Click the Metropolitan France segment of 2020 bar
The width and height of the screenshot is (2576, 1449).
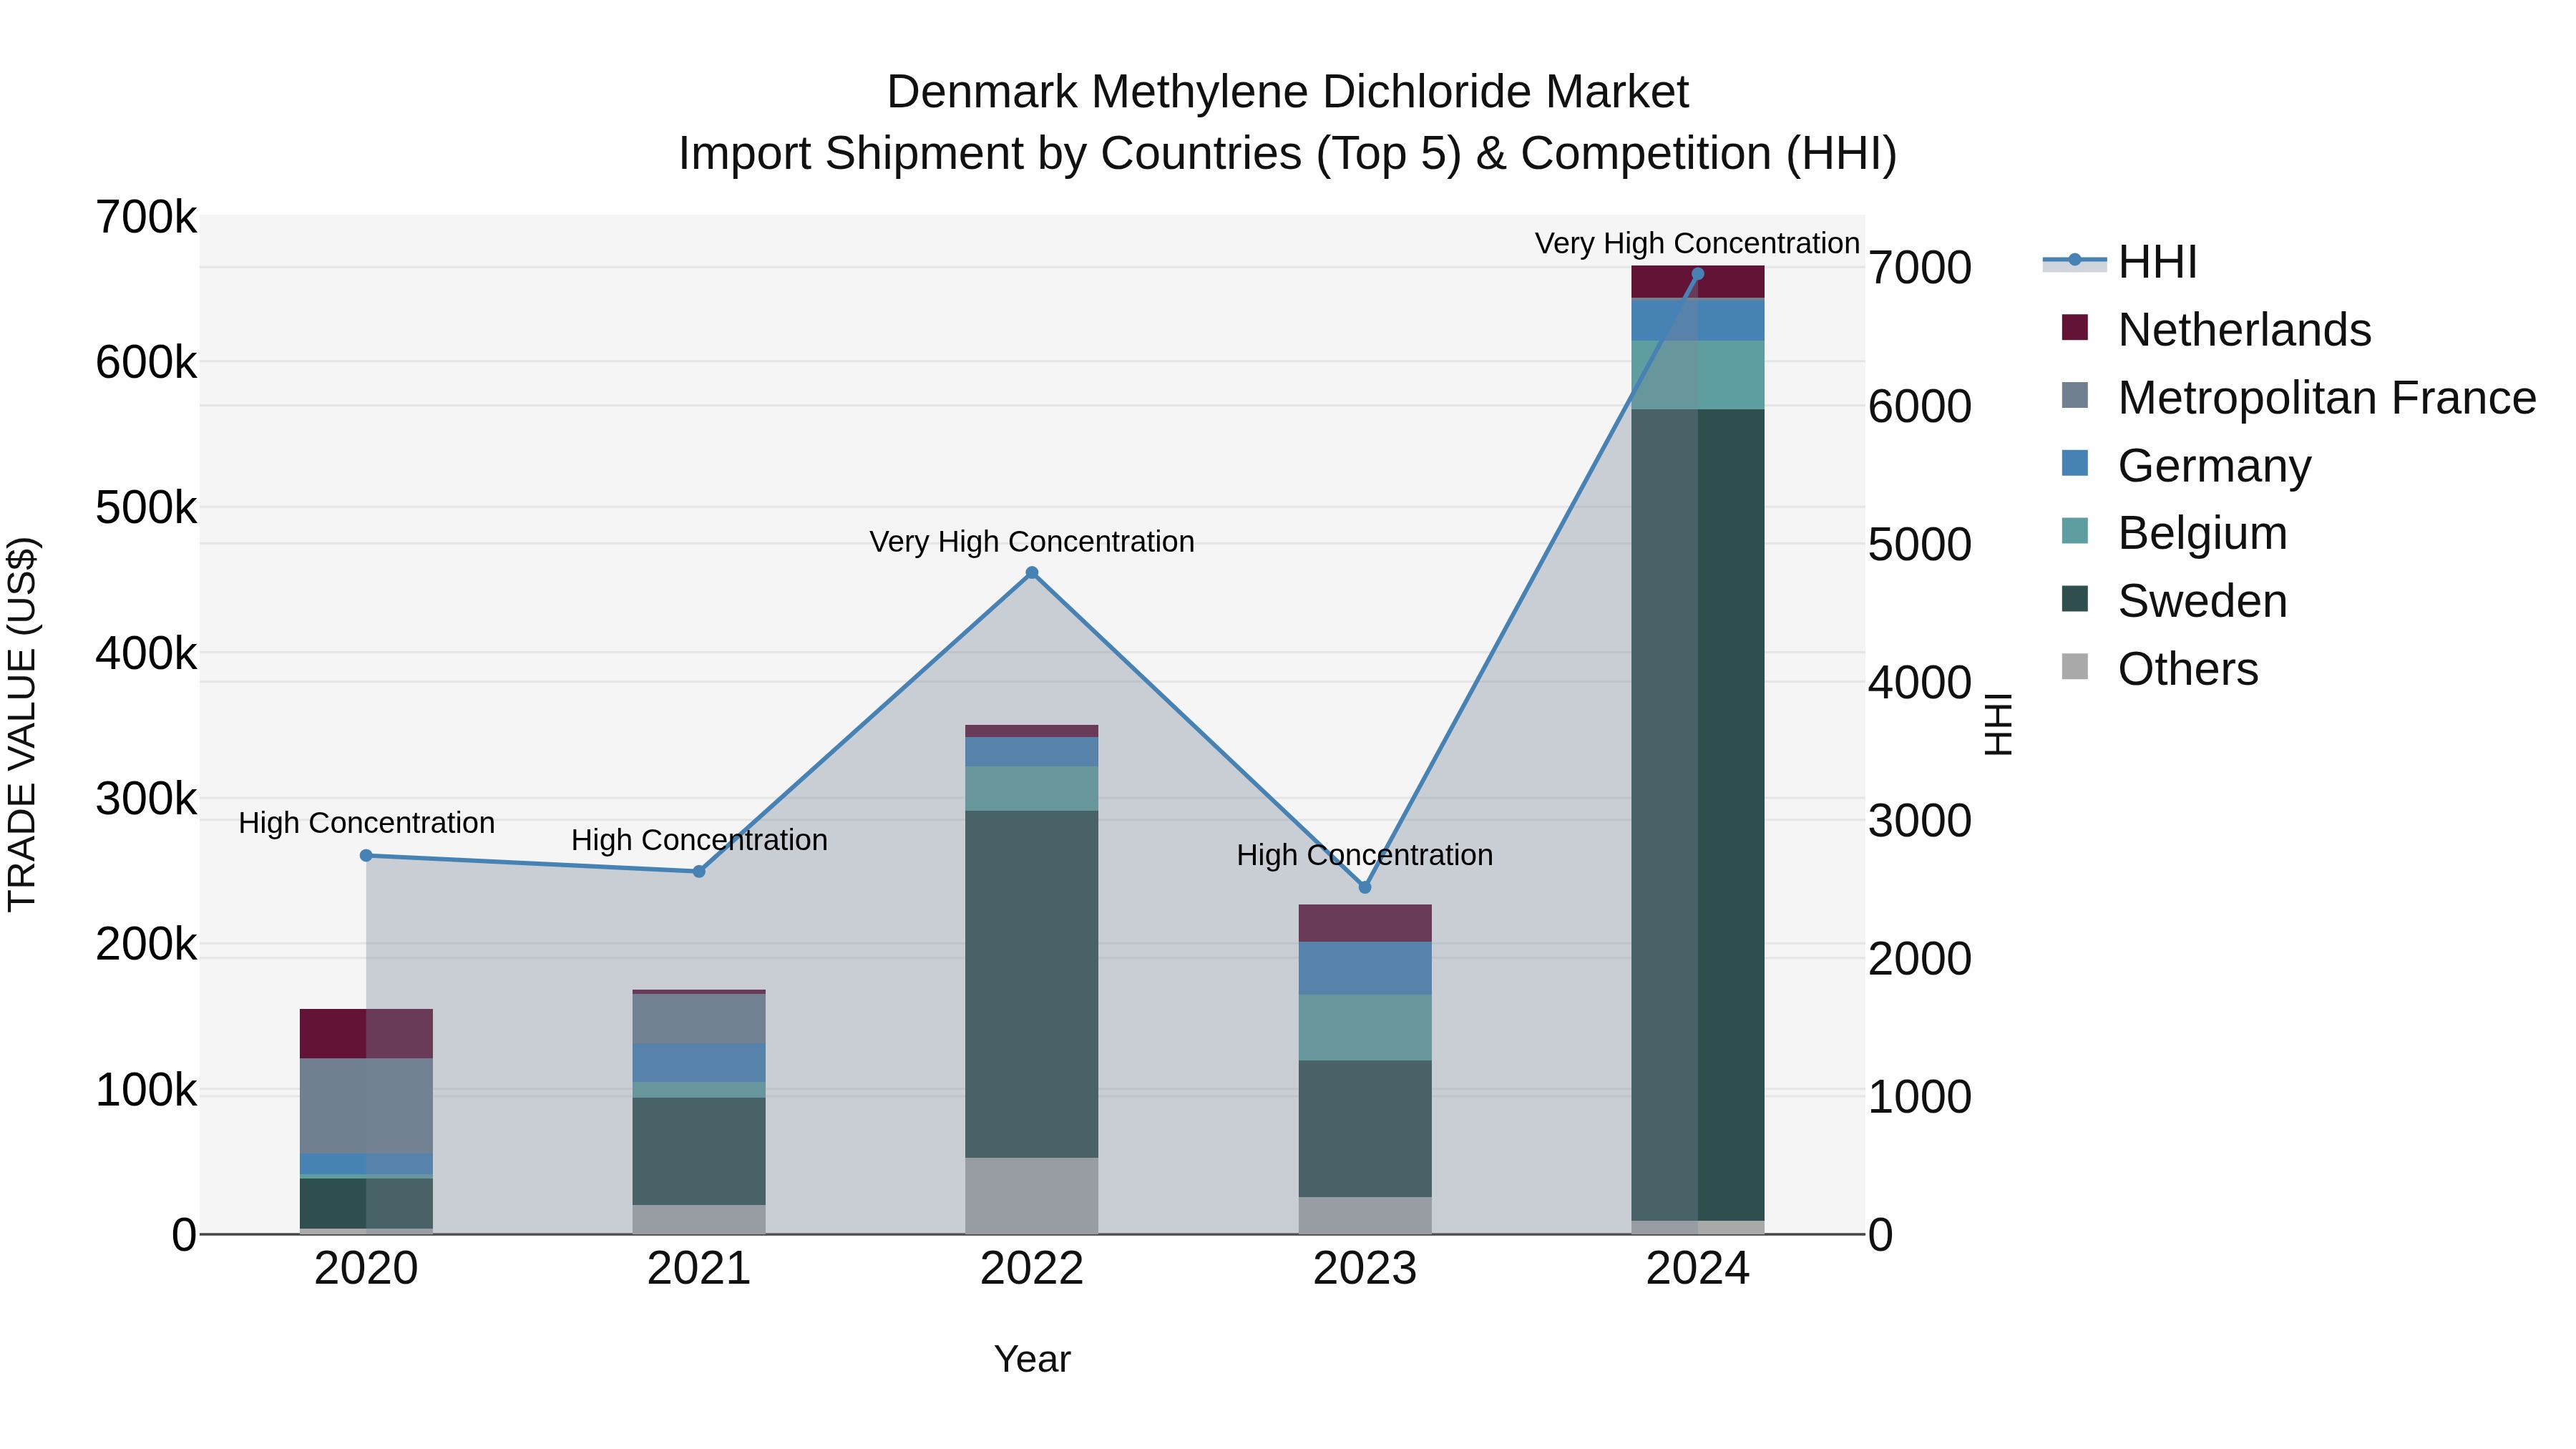(x=366, y=1106)
